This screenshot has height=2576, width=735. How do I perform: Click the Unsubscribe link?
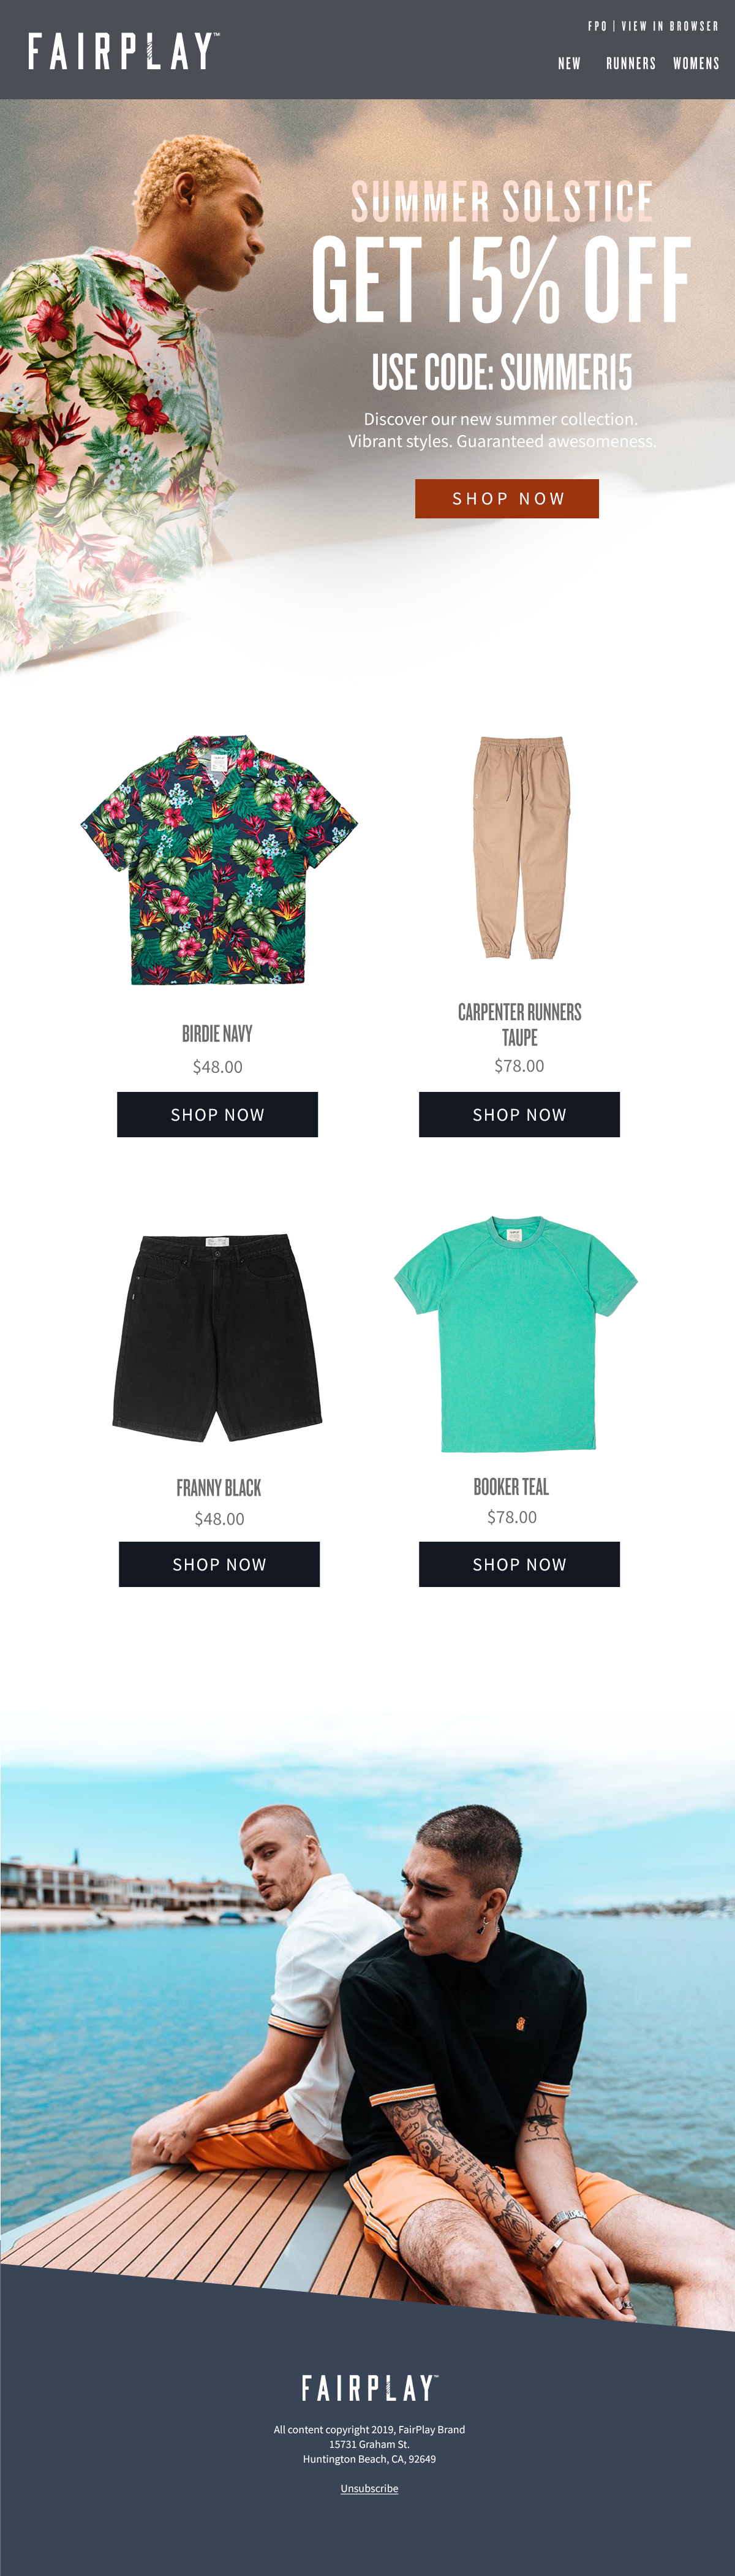pos(369,2488)
